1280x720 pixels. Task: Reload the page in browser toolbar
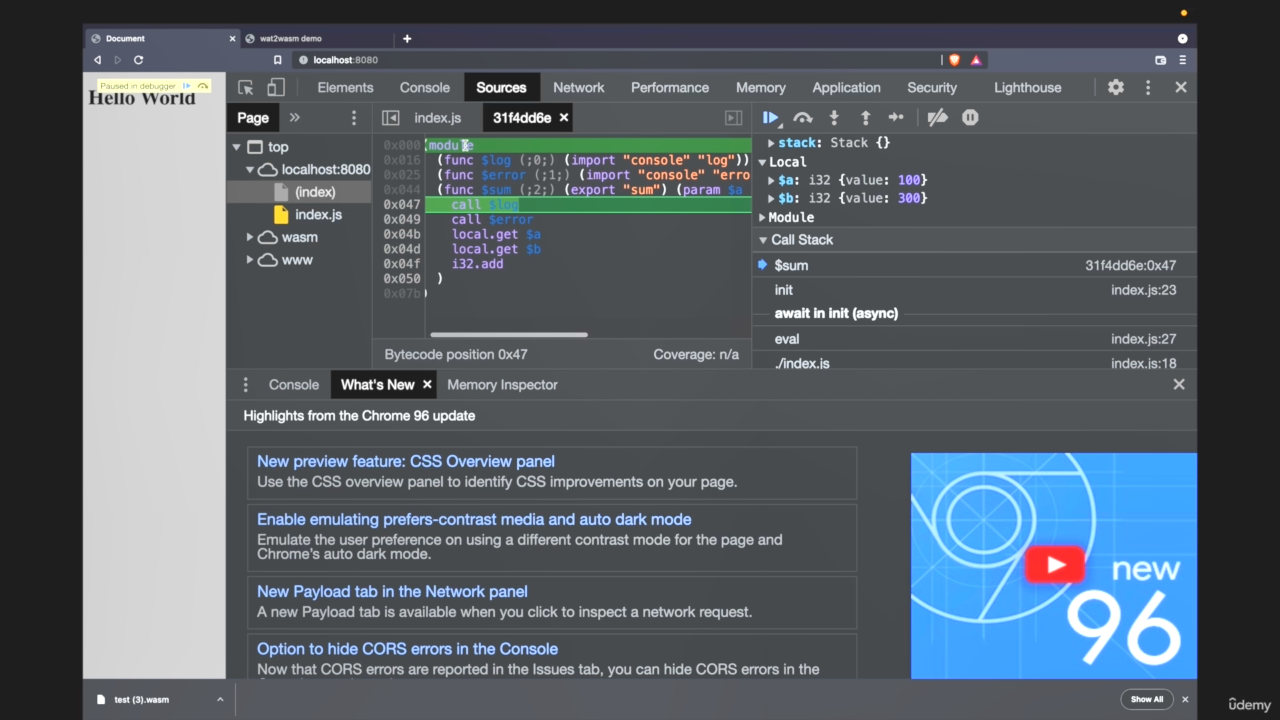pos(138,60)
